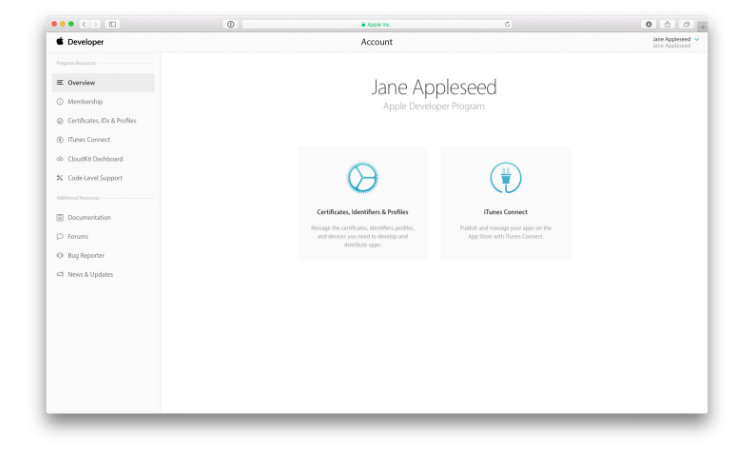Open the Overview section in the sidebar
The image size is (740, 450).
(x=103, y=83)
